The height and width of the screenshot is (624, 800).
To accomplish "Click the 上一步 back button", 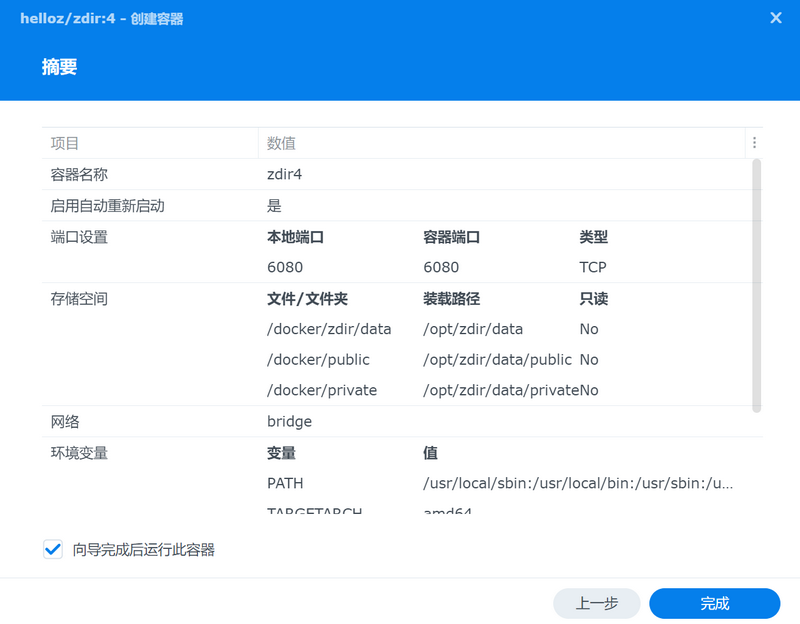I will [596, 604].
